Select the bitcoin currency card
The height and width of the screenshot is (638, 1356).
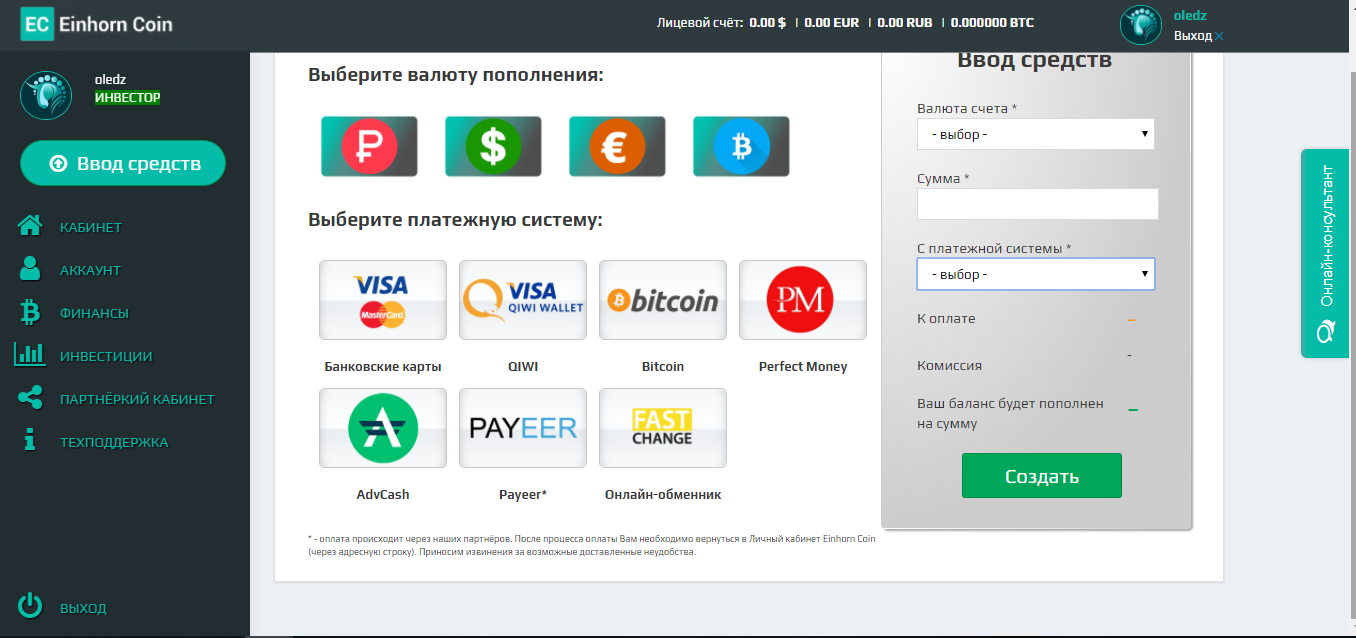(741, 146)
